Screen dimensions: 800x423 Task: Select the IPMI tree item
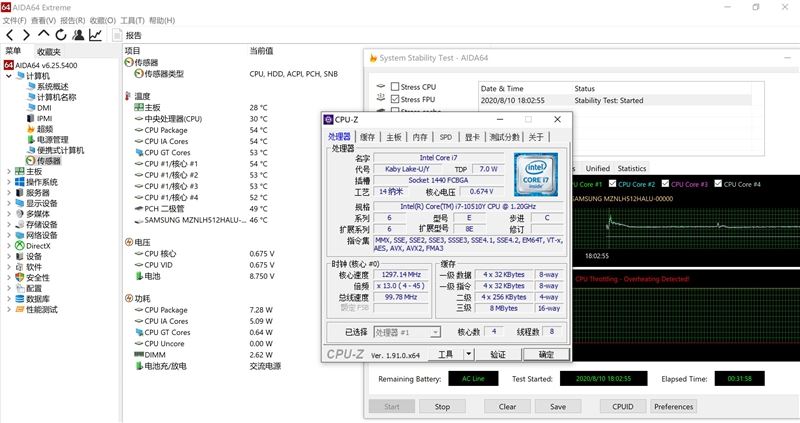(x=44, y=118)
